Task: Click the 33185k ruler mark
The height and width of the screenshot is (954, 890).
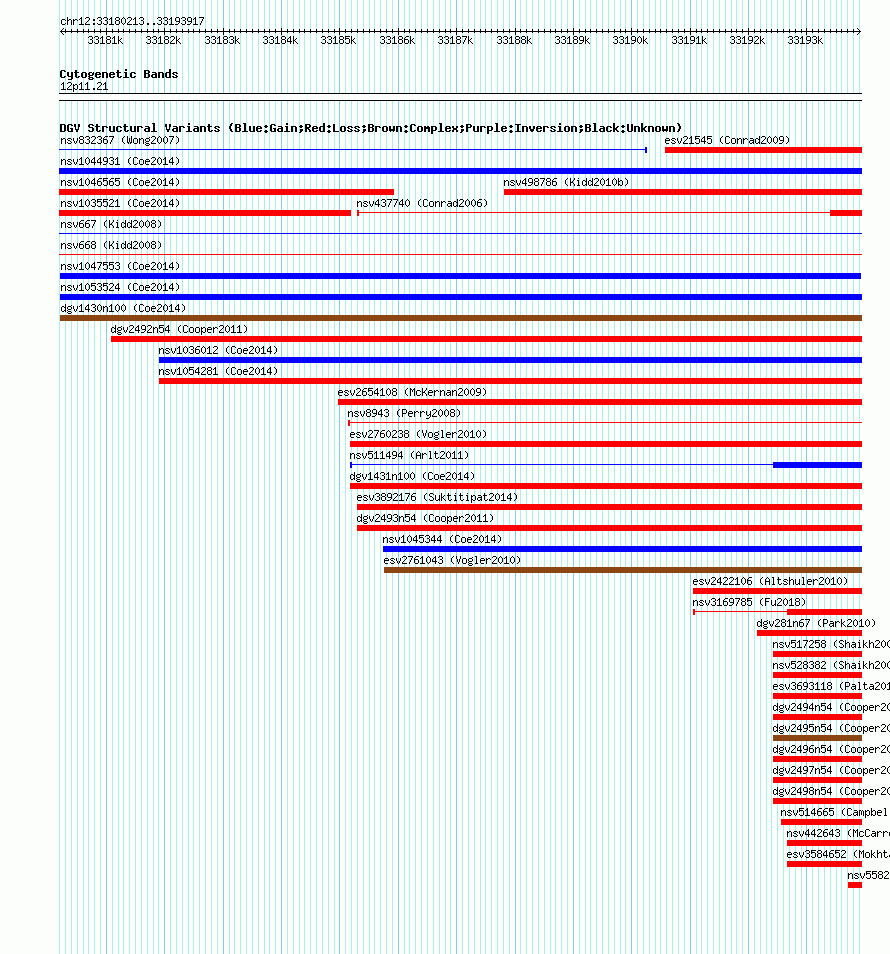Action: (x=338, y=40)
